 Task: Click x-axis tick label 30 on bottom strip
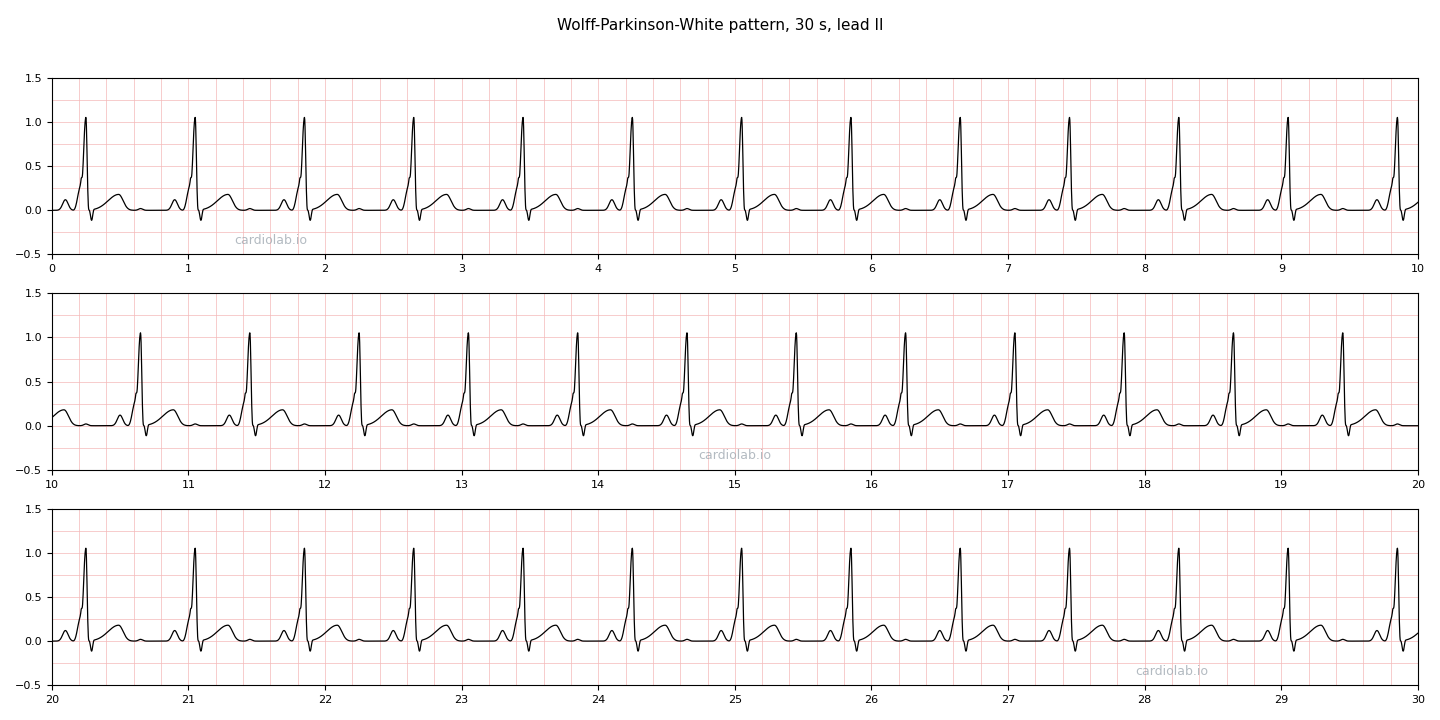point(1418,699)
